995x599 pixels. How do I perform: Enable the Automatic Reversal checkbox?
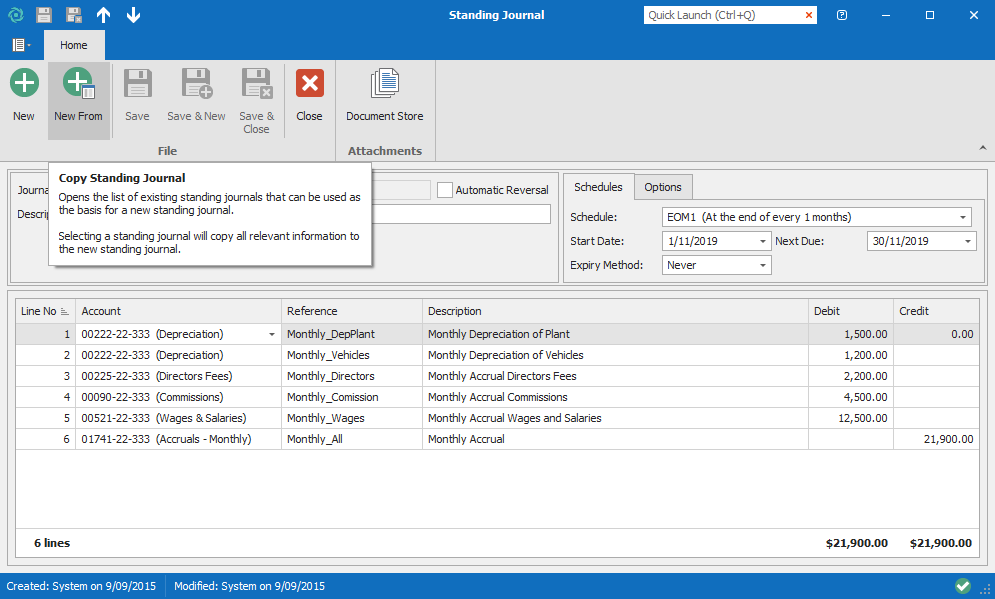pos(446,190)
